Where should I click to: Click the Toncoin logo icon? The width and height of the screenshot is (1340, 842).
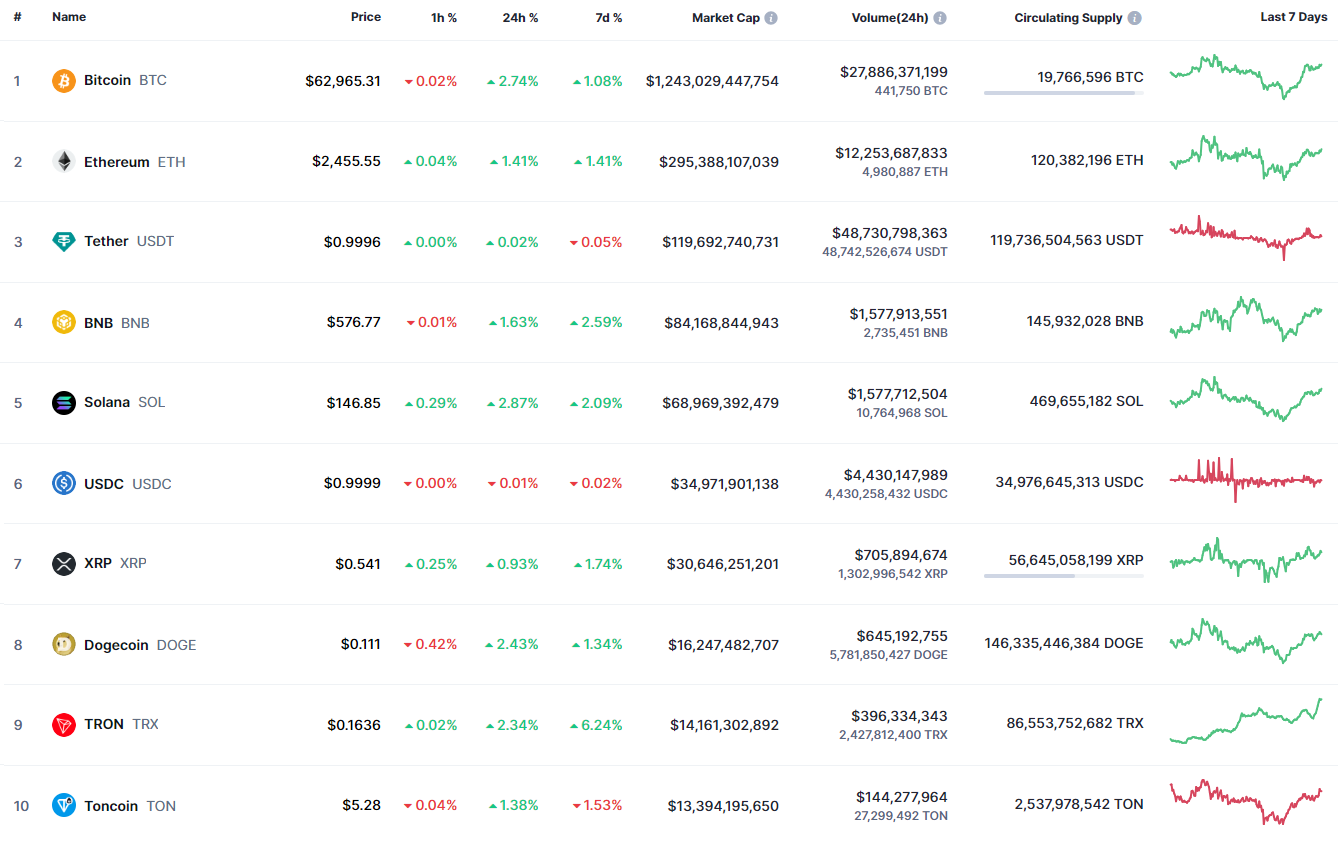(64, 805)
